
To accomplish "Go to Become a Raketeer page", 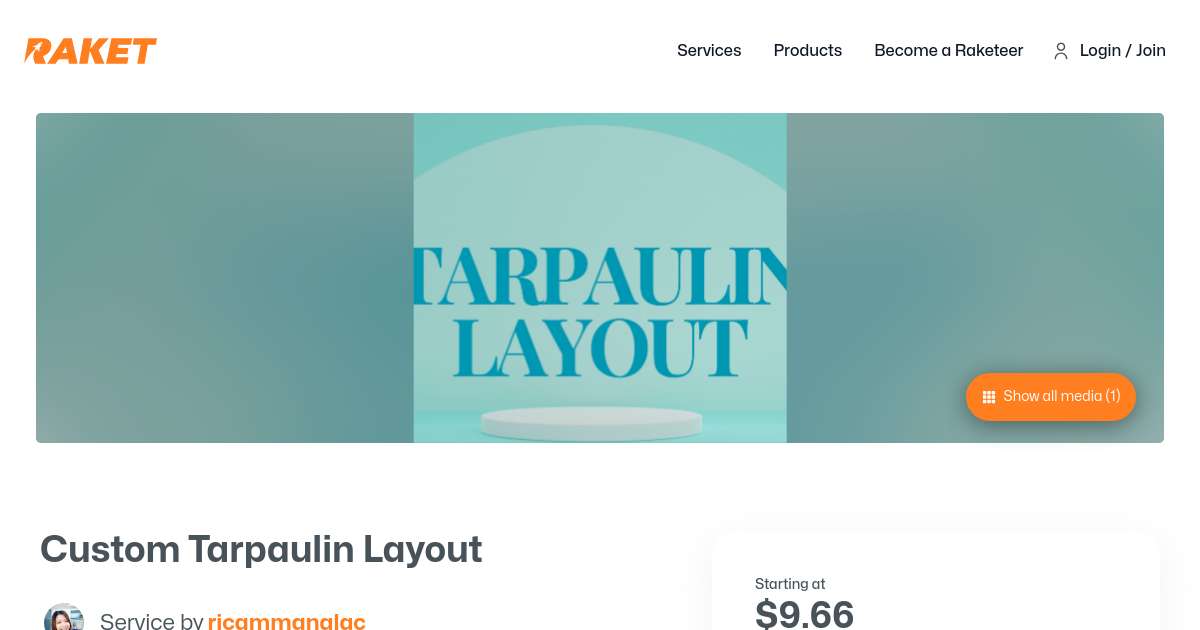I will (x=948, y=50).
